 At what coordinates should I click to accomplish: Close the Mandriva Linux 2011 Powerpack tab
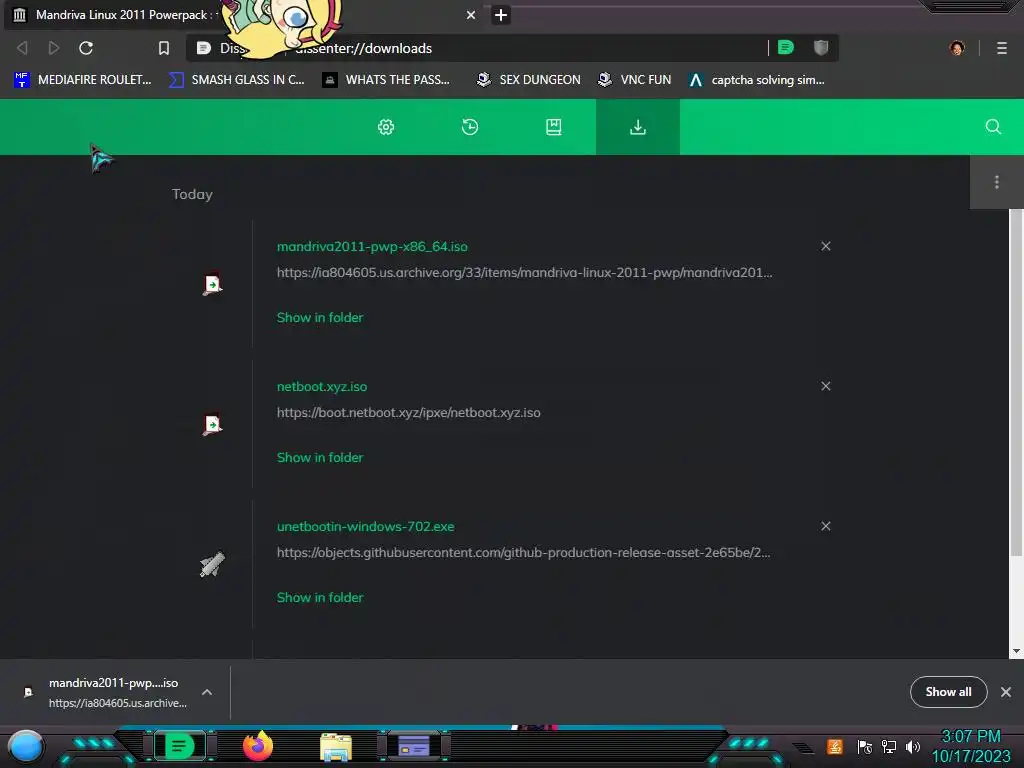coord(471,14)
